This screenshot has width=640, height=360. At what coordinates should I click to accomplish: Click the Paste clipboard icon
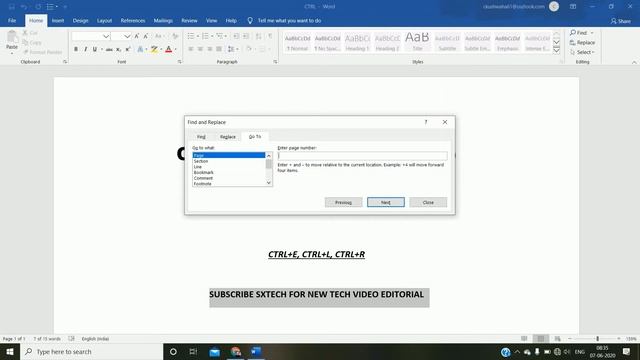tap(12, 37)
